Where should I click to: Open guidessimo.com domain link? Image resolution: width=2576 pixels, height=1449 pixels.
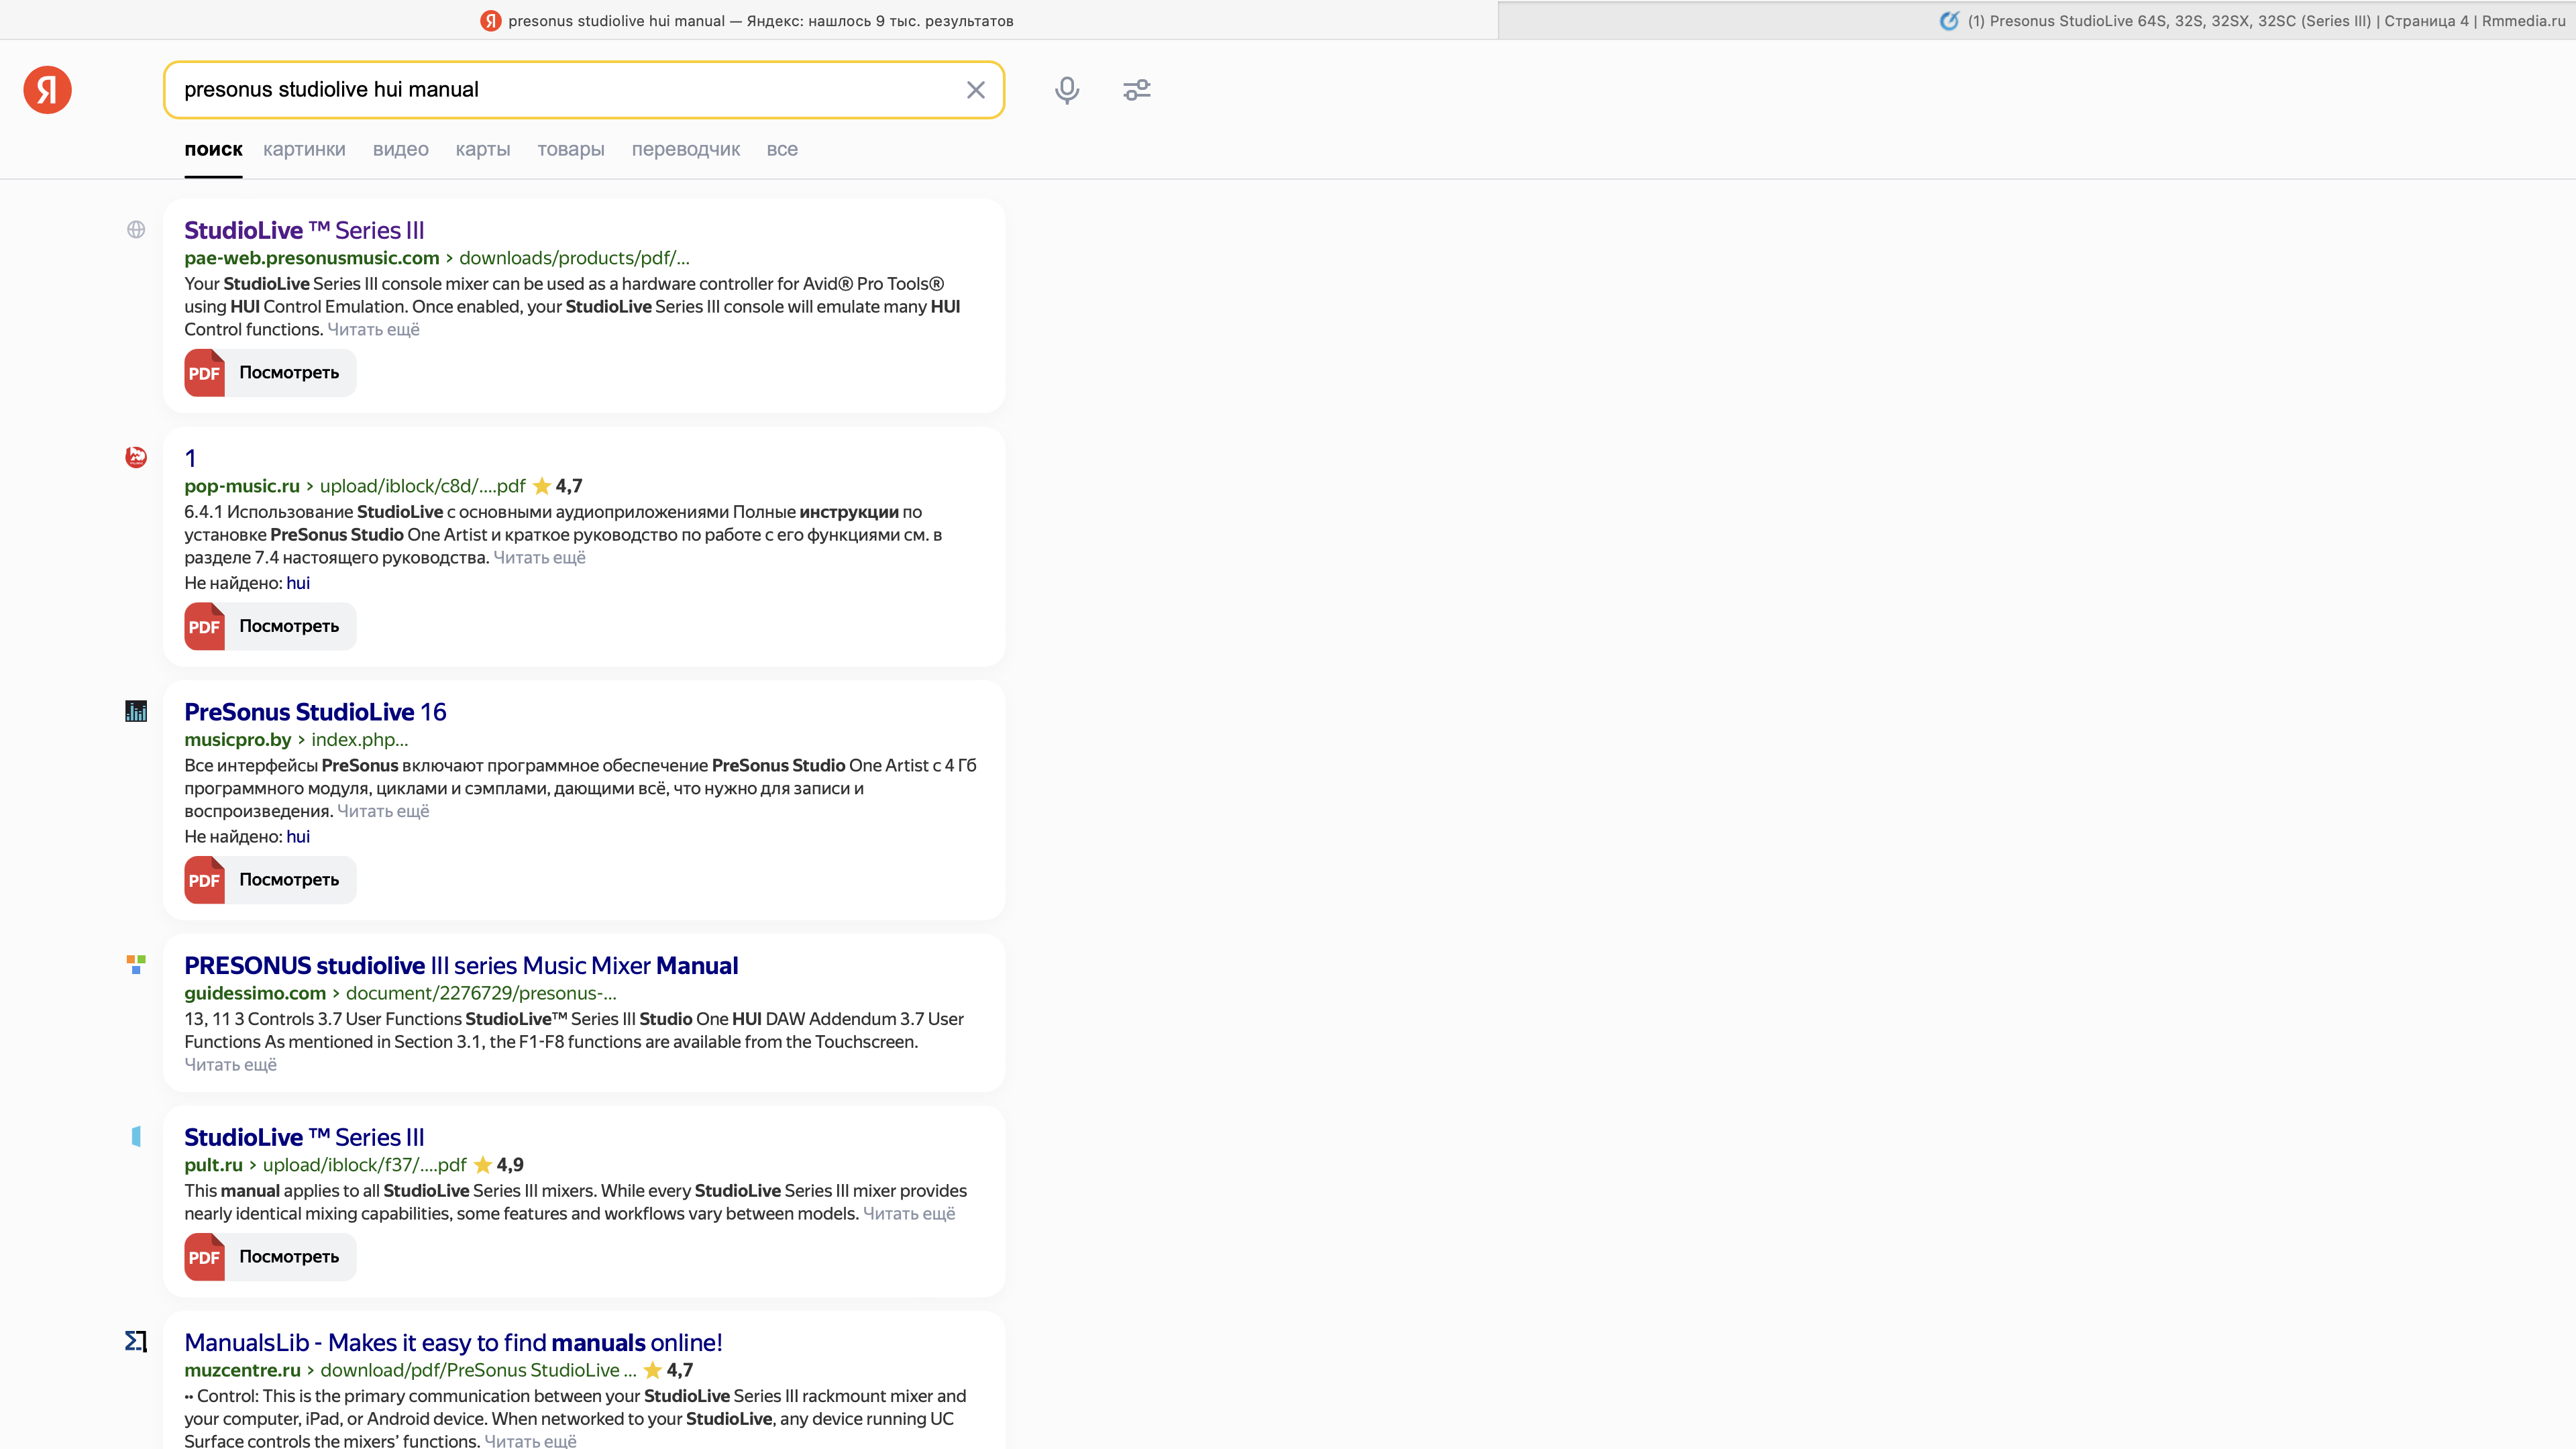tap(255, 993)
